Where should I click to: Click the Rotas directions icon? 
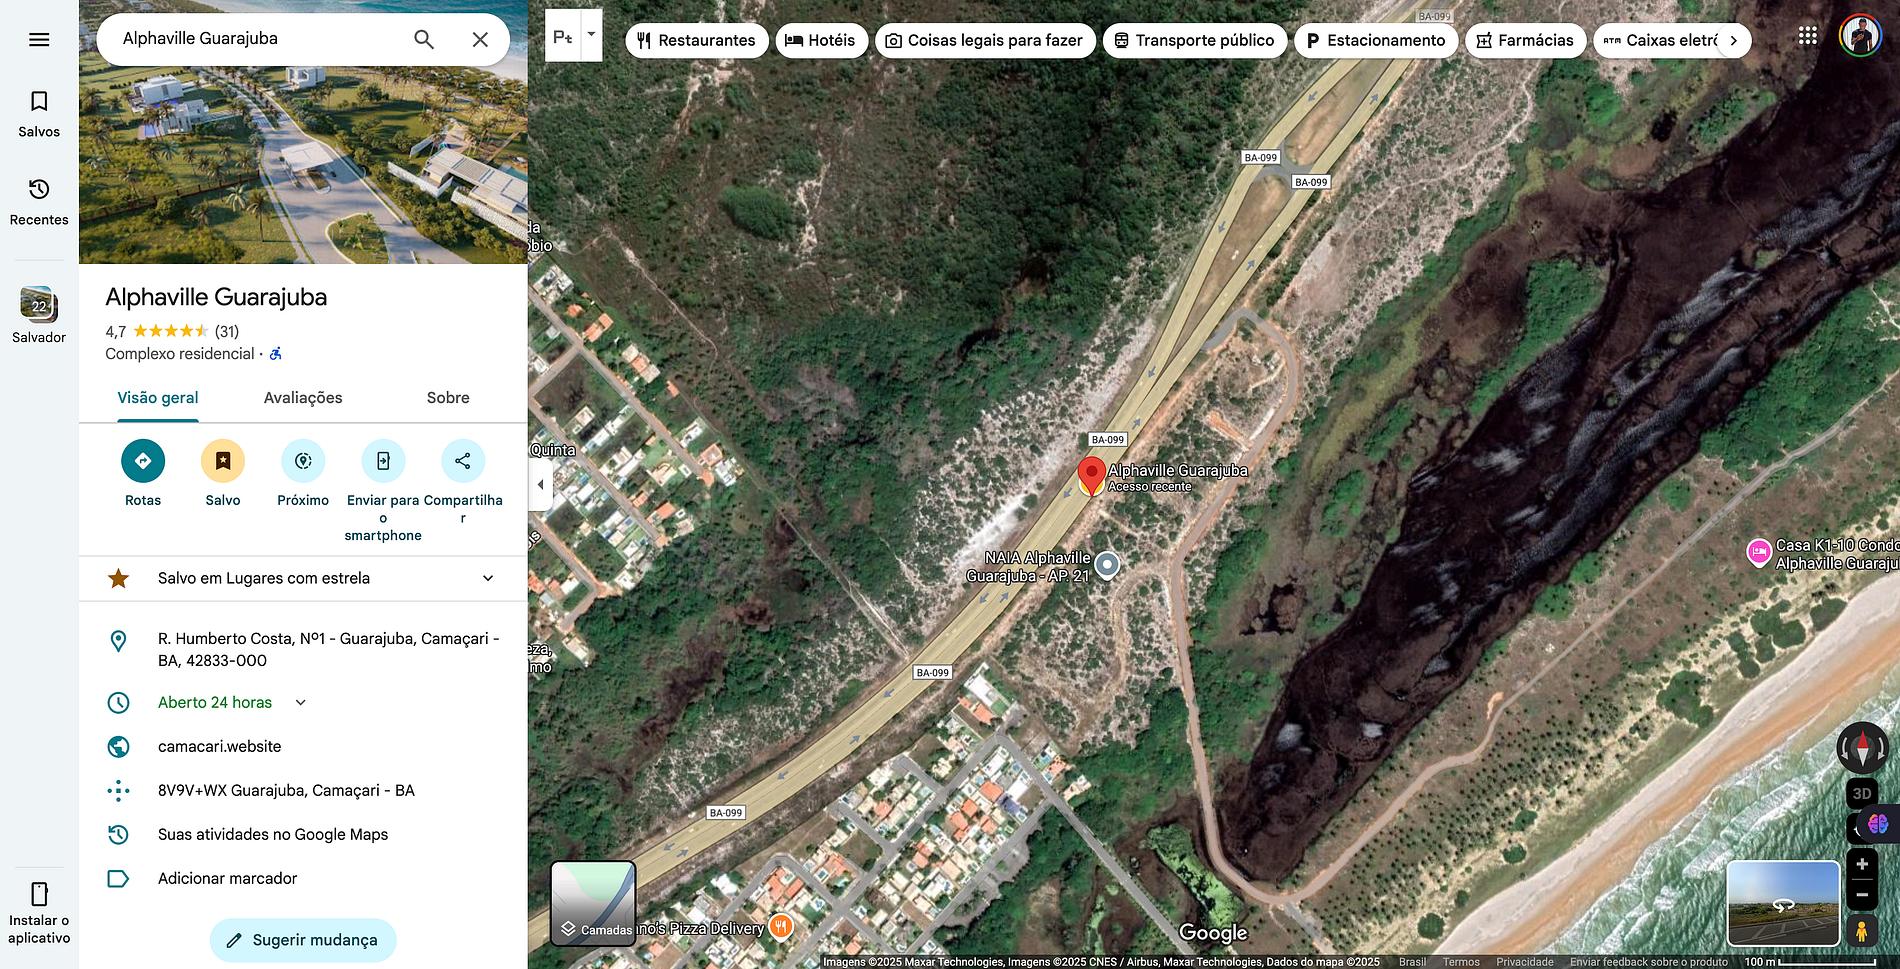[143, 461]
